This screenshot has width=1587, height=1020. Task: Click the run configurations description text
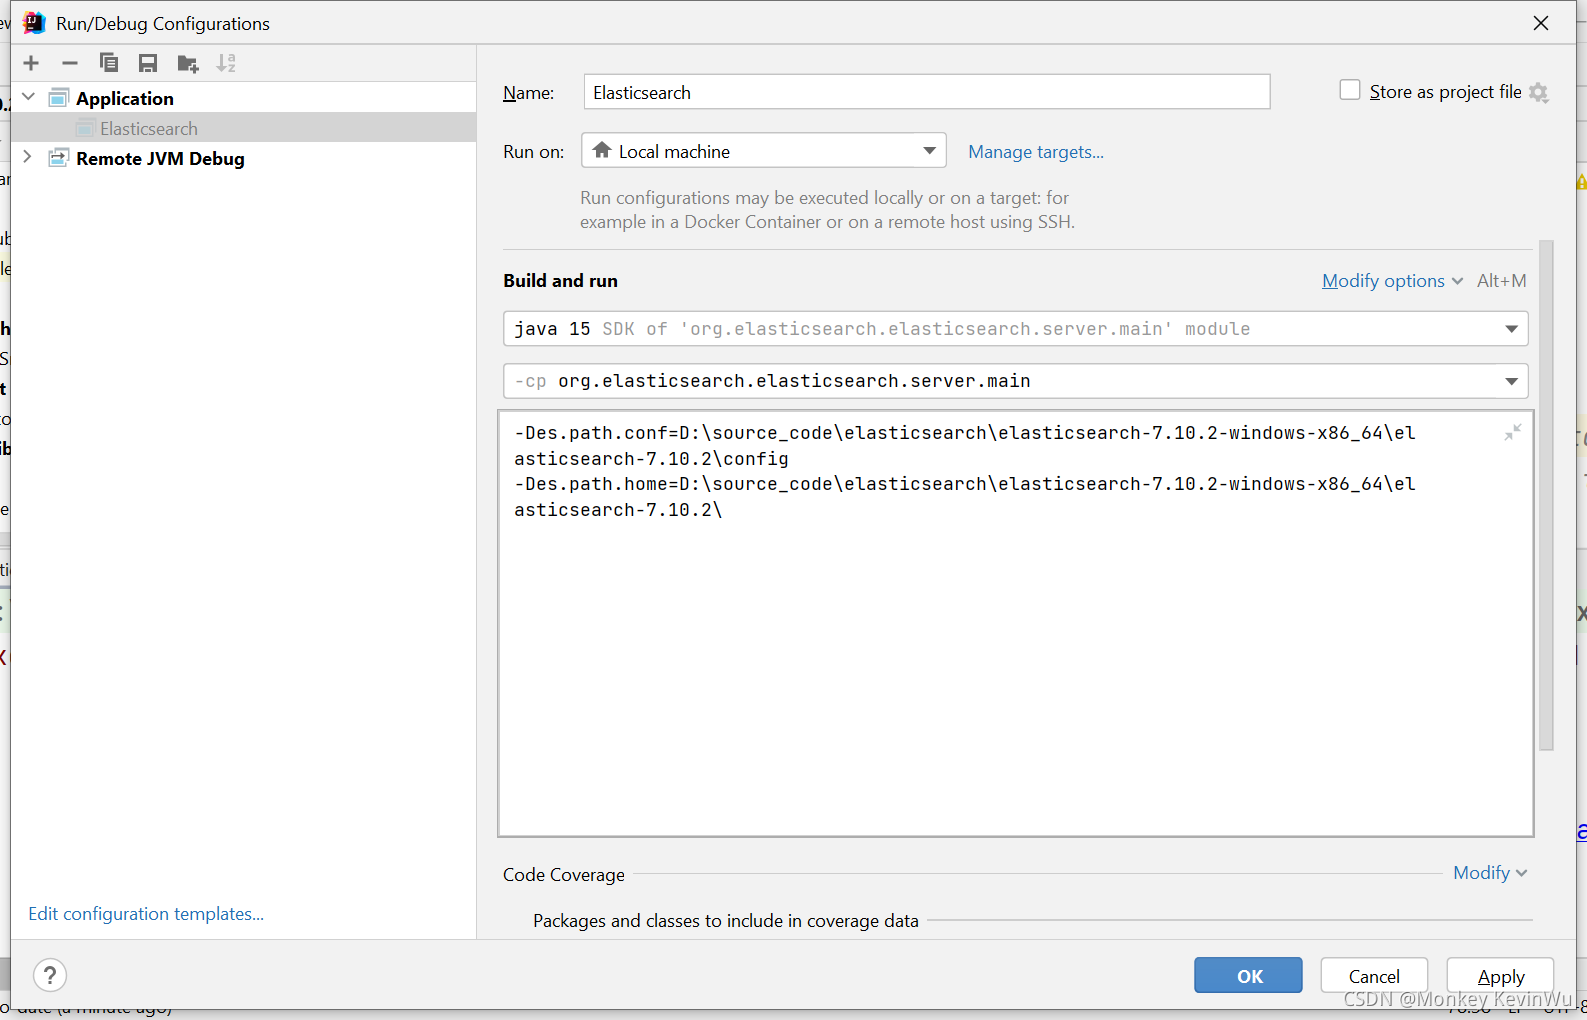click(x=827, y=210)
